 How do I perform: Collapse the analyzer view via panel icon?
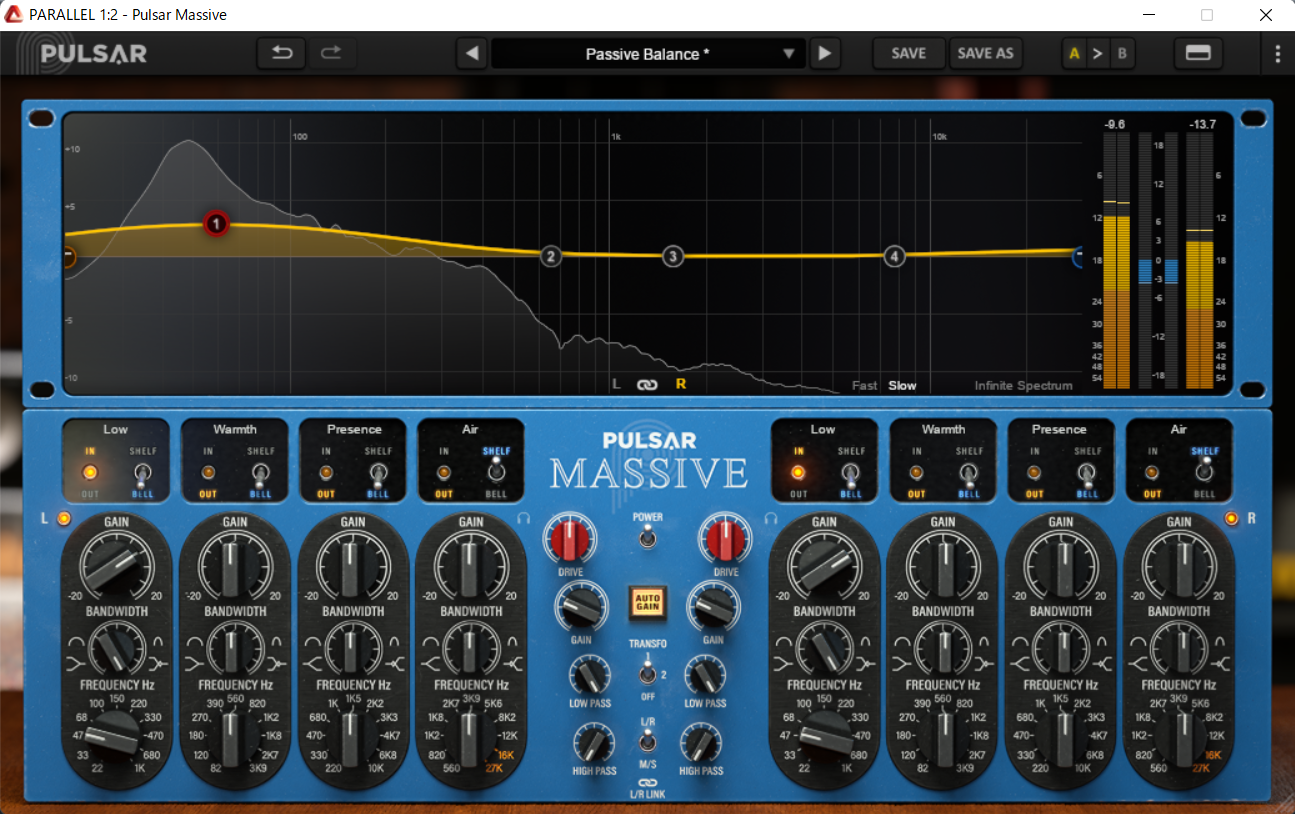1198,54
